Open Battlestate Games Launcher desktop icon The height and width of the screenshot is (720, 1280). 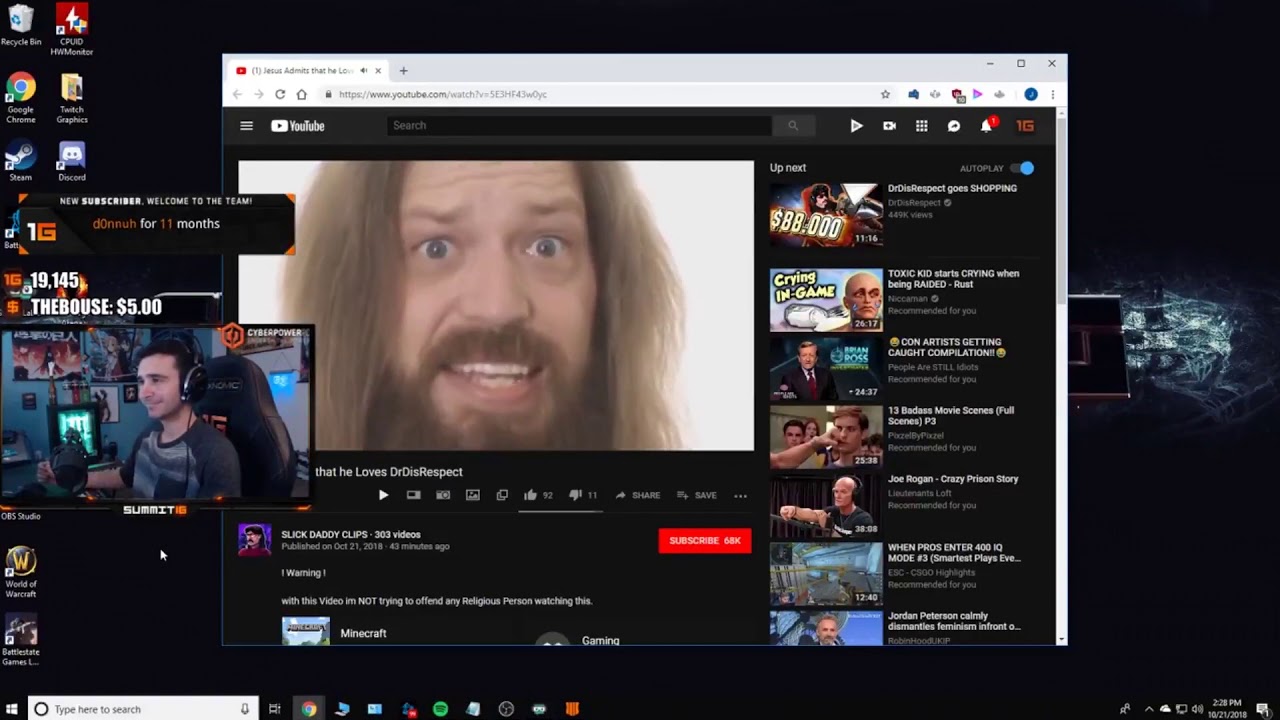[21, 640]
